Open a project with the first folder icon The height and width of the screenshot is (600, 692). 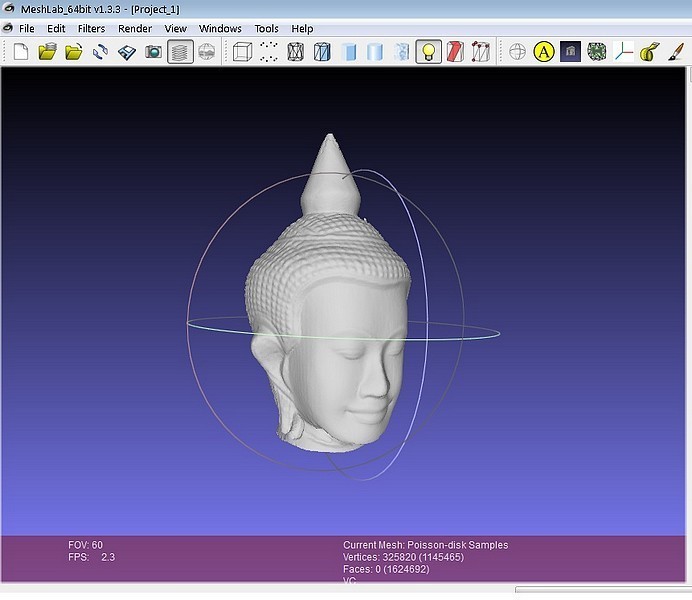tap(47, 51)
